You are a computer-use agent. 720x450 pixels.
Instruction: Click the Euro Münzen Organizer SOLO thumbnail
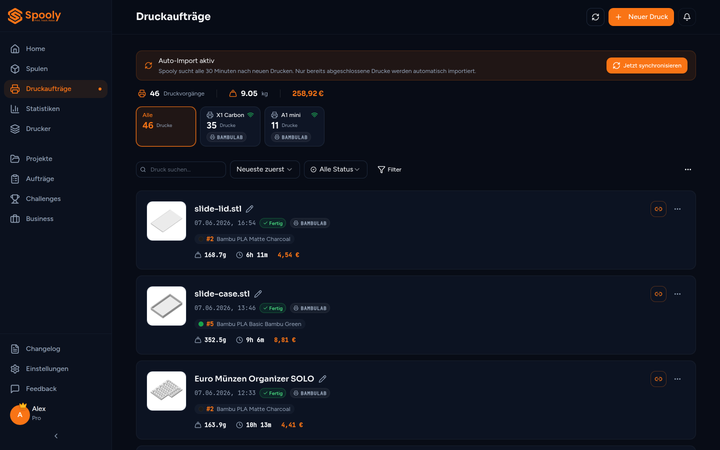(166, 391)
